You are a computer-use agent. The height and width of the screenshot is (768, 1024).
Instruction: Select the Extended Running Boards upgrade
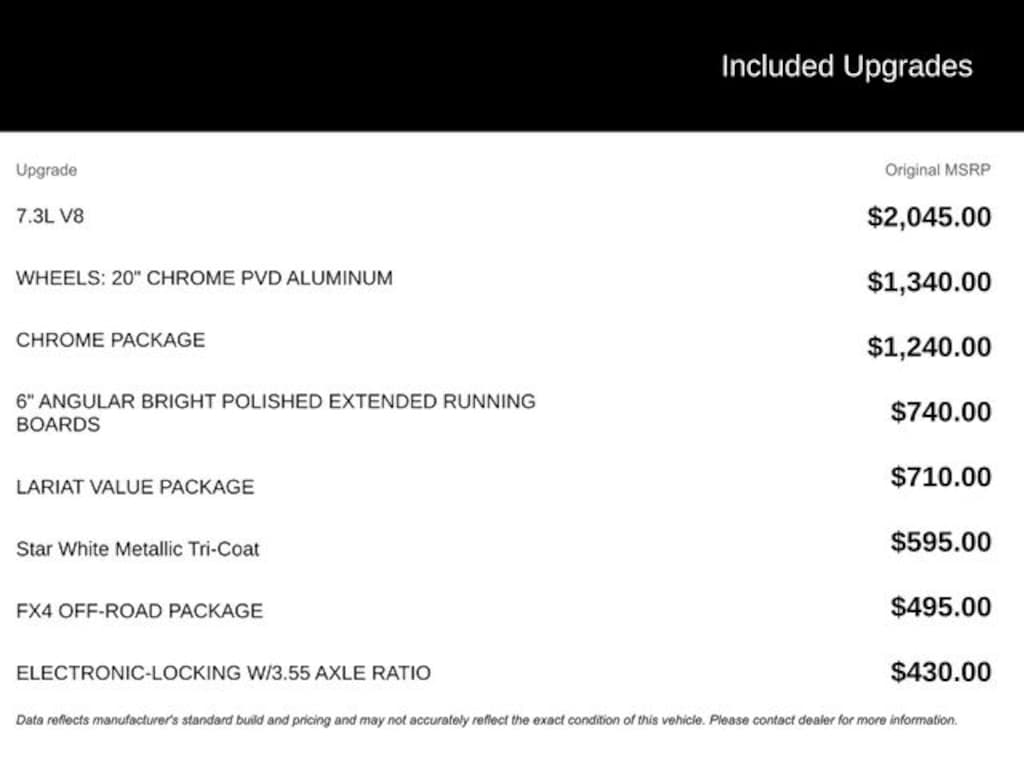pyautogui.click(x=275, y=412)
